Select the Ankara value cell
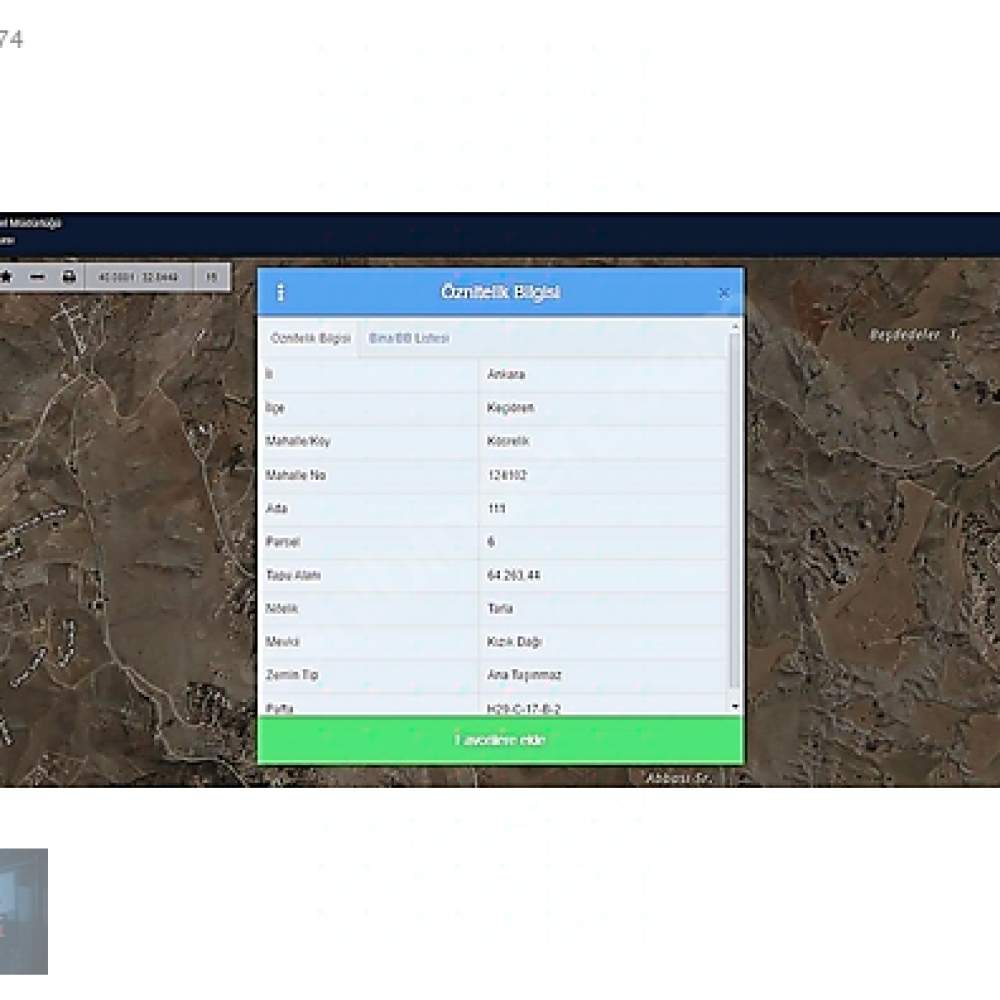1000x1000 pixels. click(x=602, y=374)
